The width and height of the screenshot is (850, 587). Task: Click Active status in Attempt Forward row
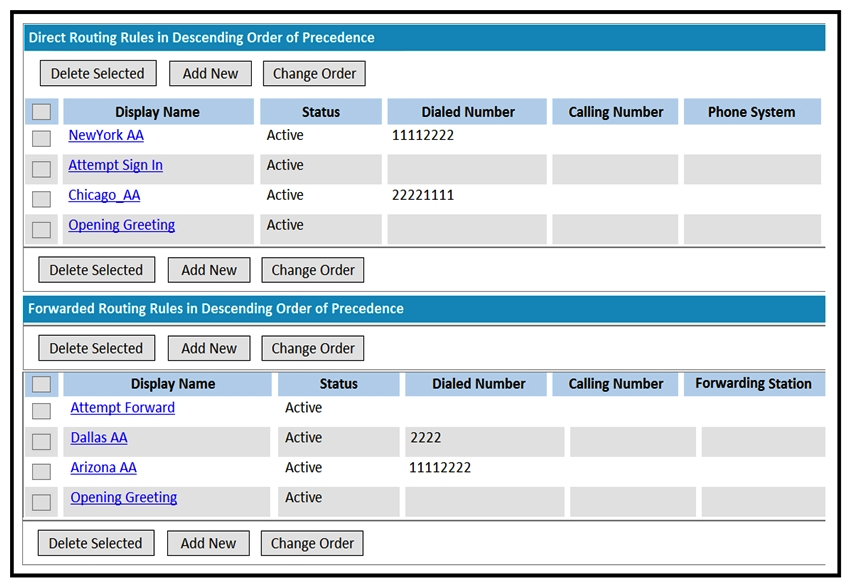(x=304, y=408)
